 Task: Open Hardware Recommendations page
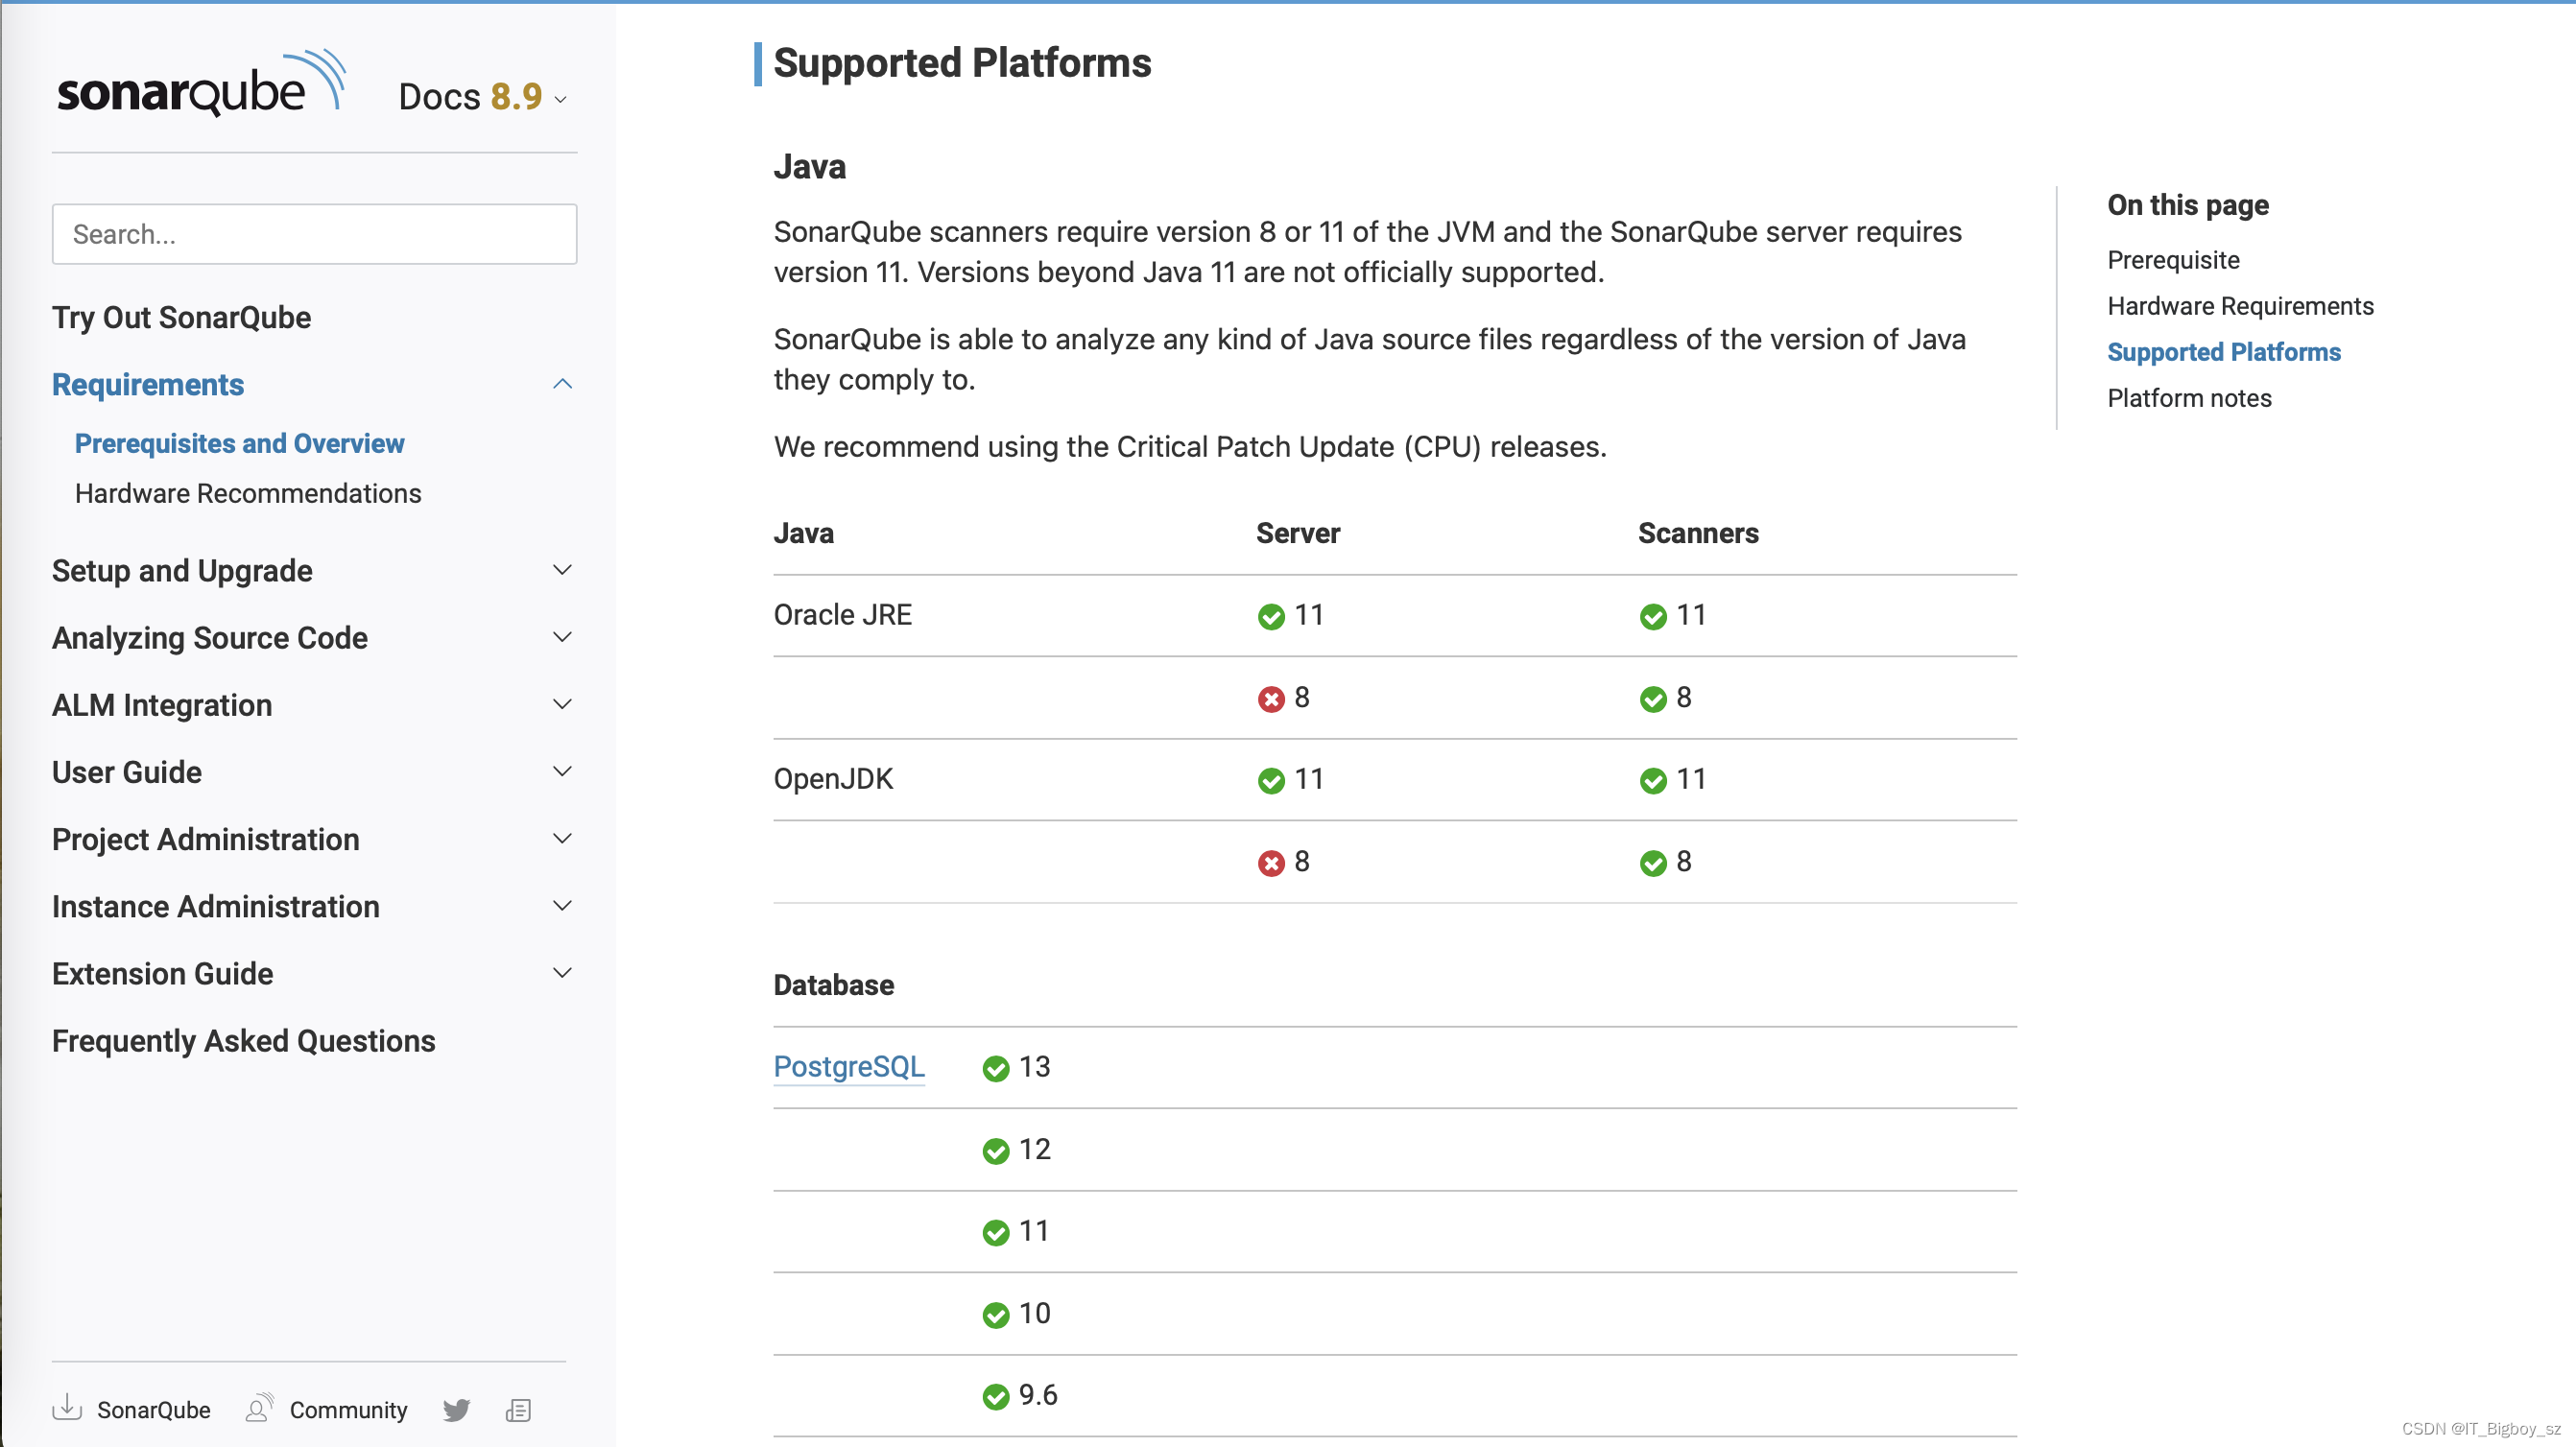coord(248,493)
